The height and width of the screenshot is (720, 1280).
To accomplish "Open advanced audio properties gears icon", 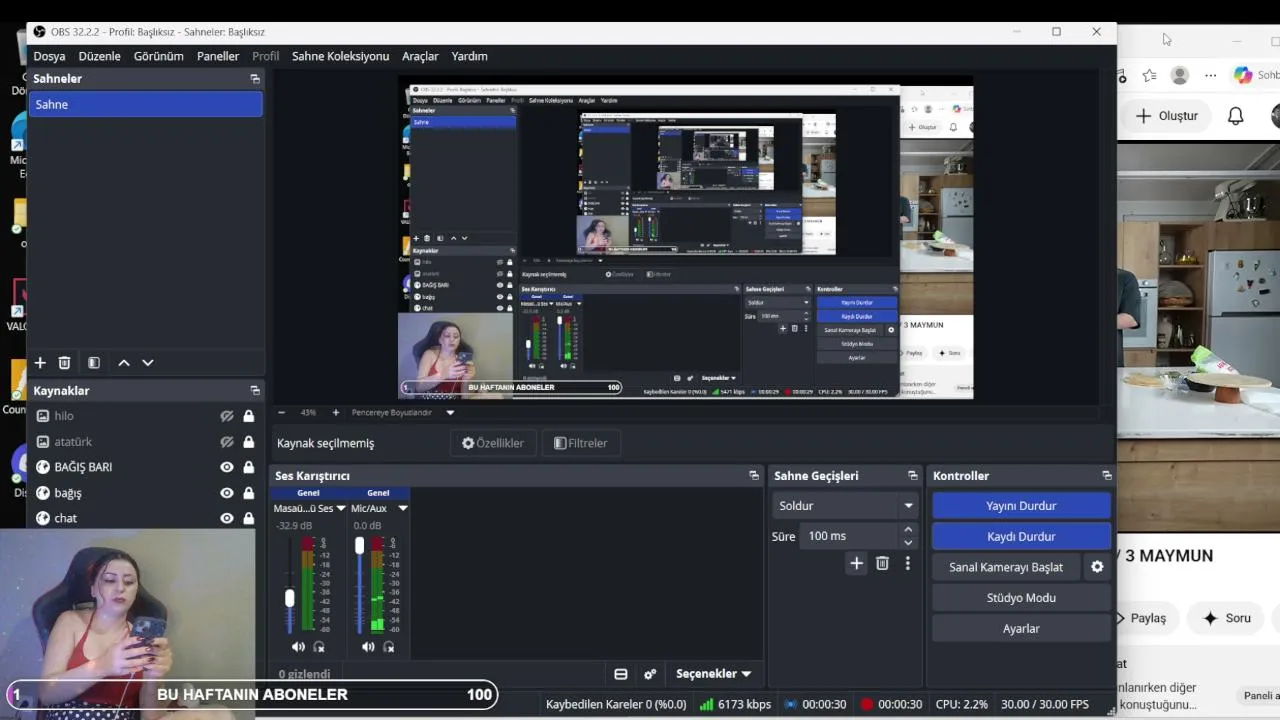I will point(650,674).
